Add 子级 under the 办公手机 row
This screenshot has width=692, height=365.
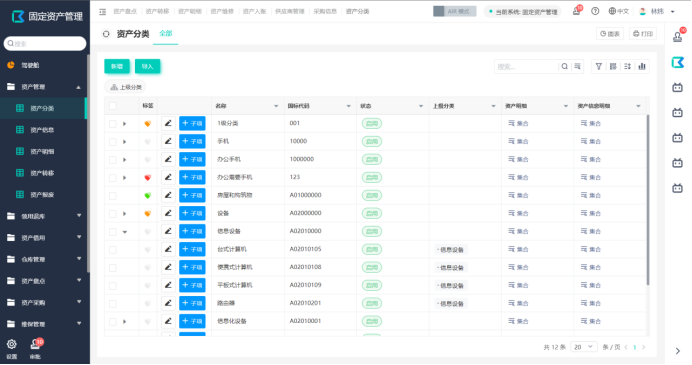pyautogui.click(x=192, y=159)
